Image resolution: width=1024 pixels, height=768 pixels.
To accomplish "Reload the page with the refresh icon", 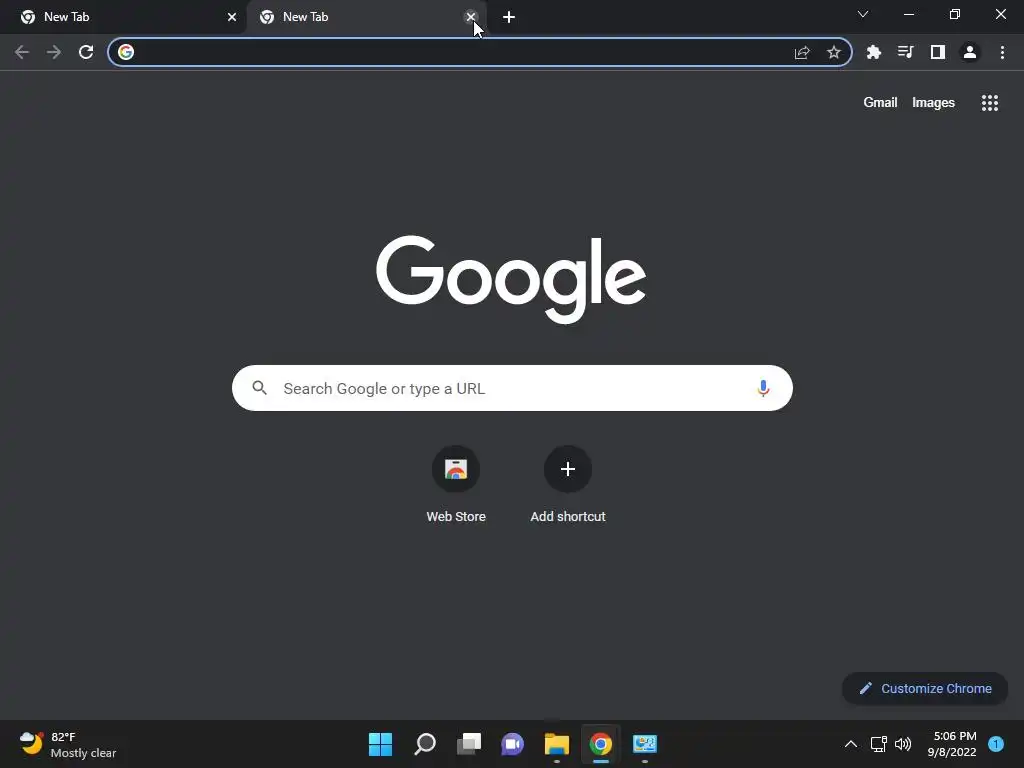I will tap(86, 52).
